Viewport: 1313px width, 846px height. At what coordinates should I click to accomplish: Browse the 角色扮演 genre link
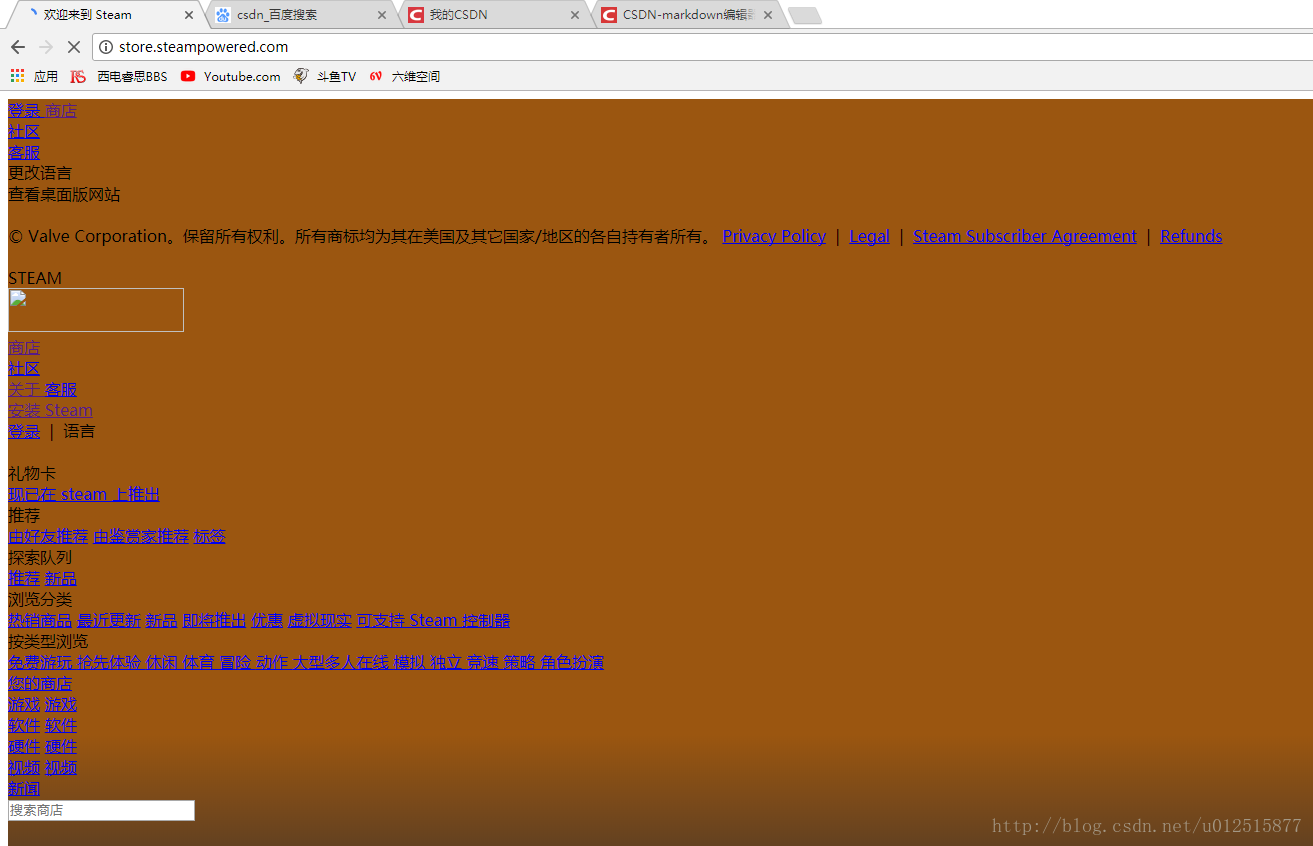pyautogui.click(x=572, y=662)
